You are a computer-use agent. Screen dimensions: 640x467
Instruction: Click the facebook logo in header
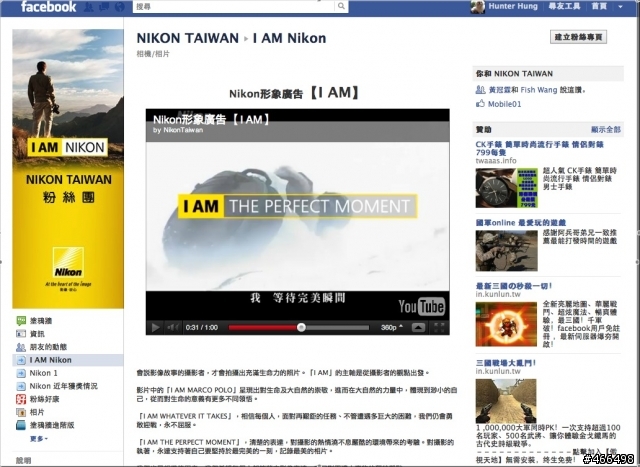pyautogui.click(x=48, y=7)
